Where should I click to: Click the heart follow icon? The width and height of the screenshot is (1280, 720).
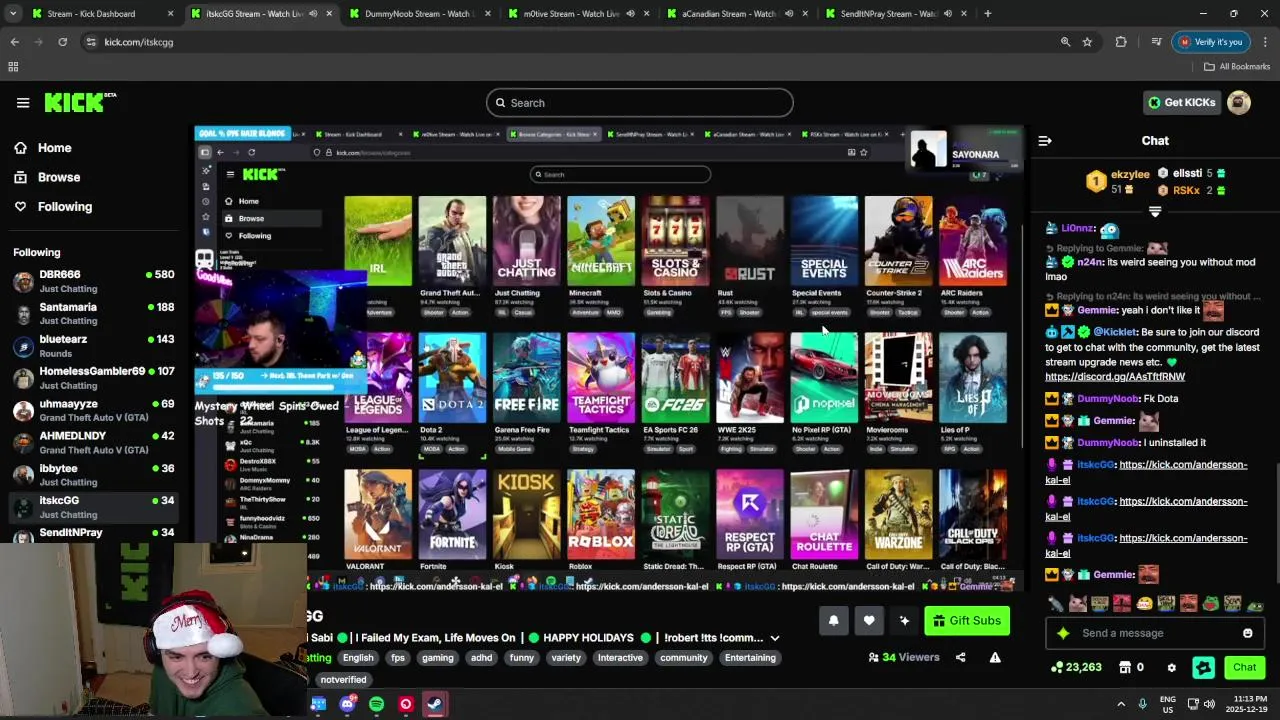(869, 621)
